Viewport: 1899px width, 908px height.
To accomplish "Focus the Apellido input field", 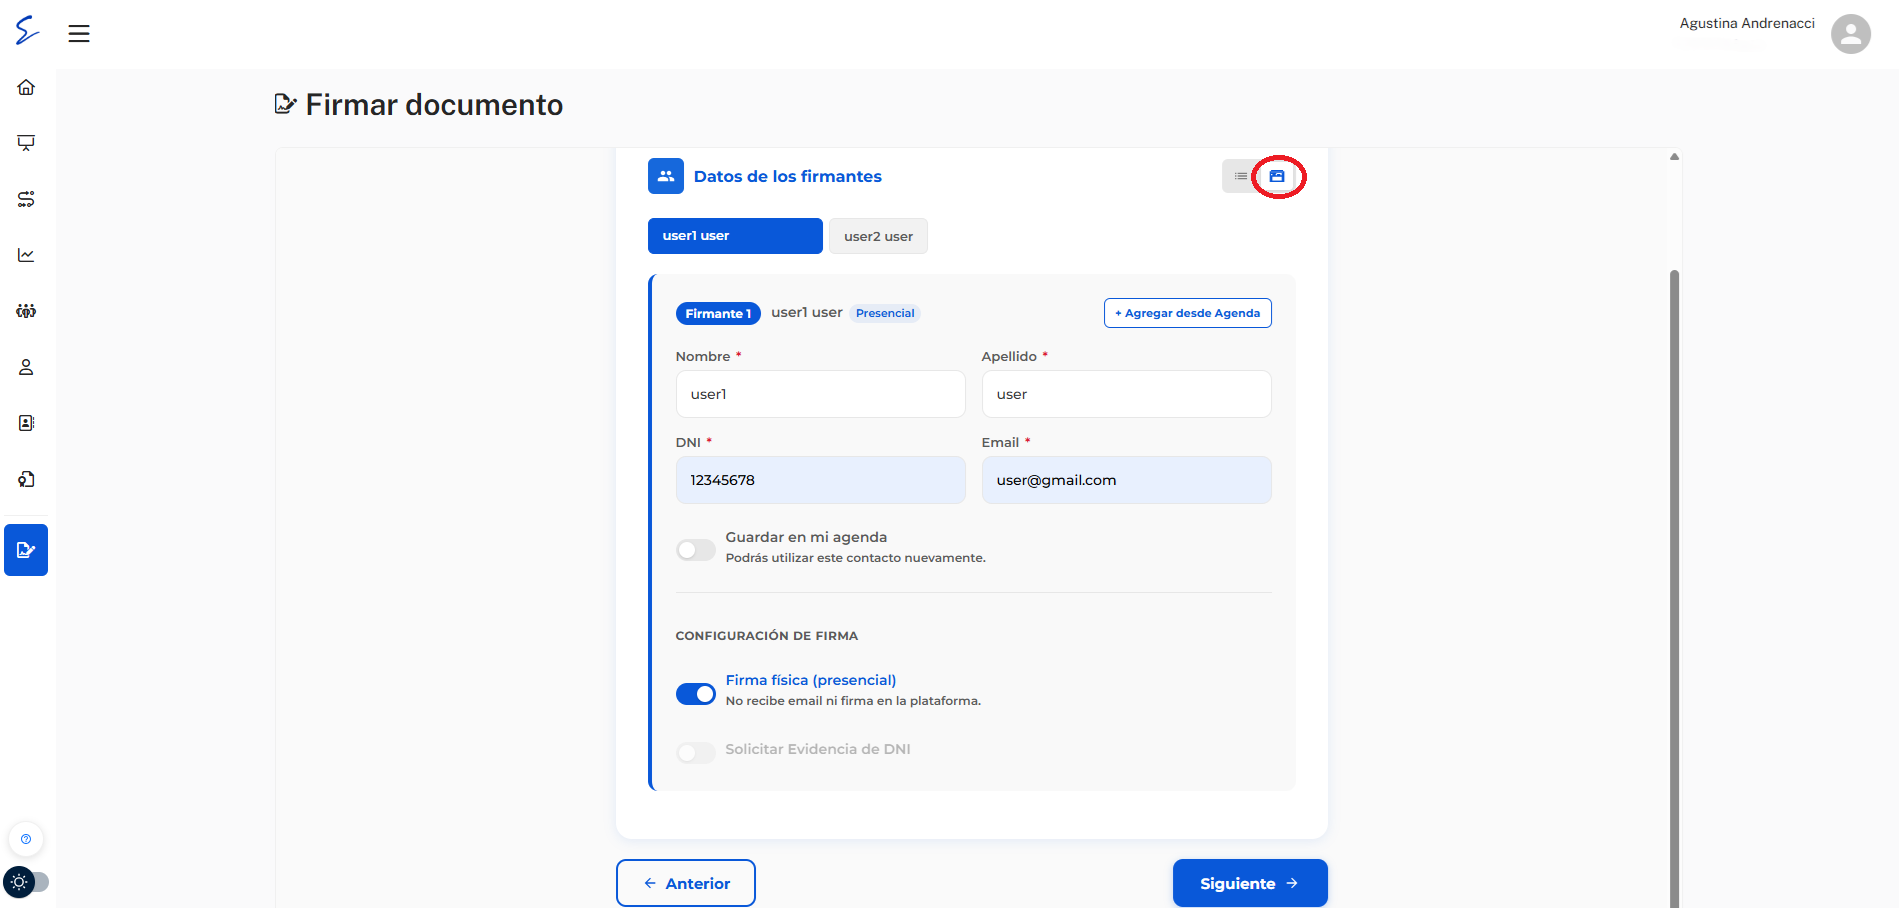I will [1127, 394].
